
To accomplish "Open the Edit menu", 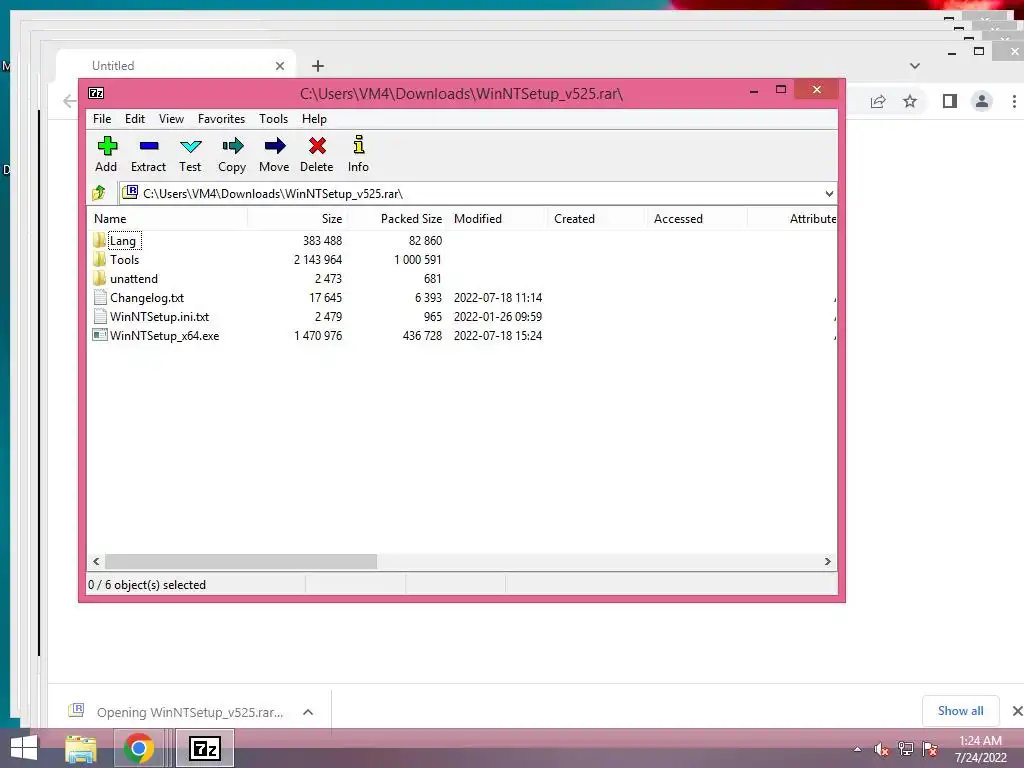I will click(135, 119).
